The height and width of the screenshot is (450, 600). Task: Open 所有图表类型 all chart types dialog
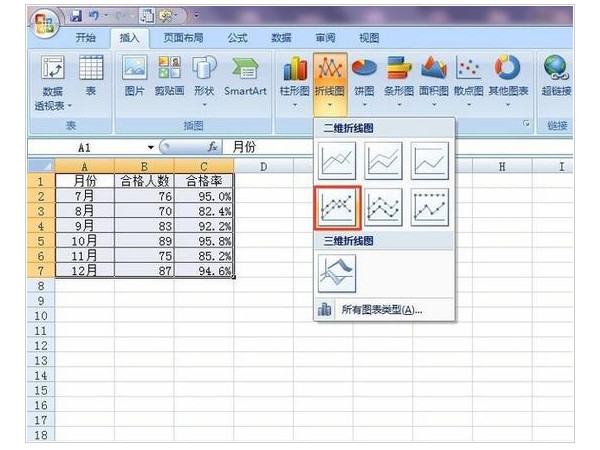384,310
